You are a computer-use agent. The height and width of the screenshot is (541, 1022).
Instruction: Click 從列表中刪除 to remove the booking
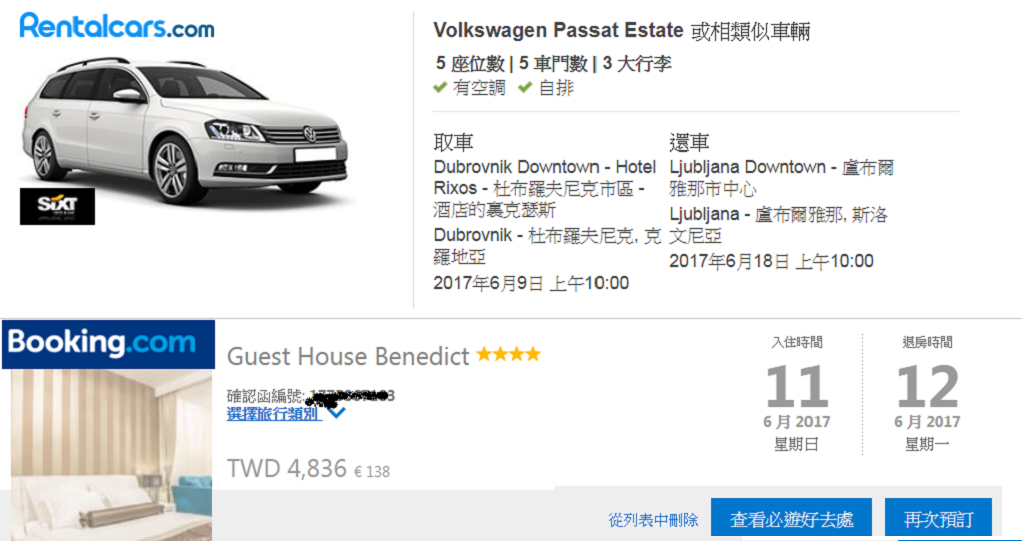point(654,519)
